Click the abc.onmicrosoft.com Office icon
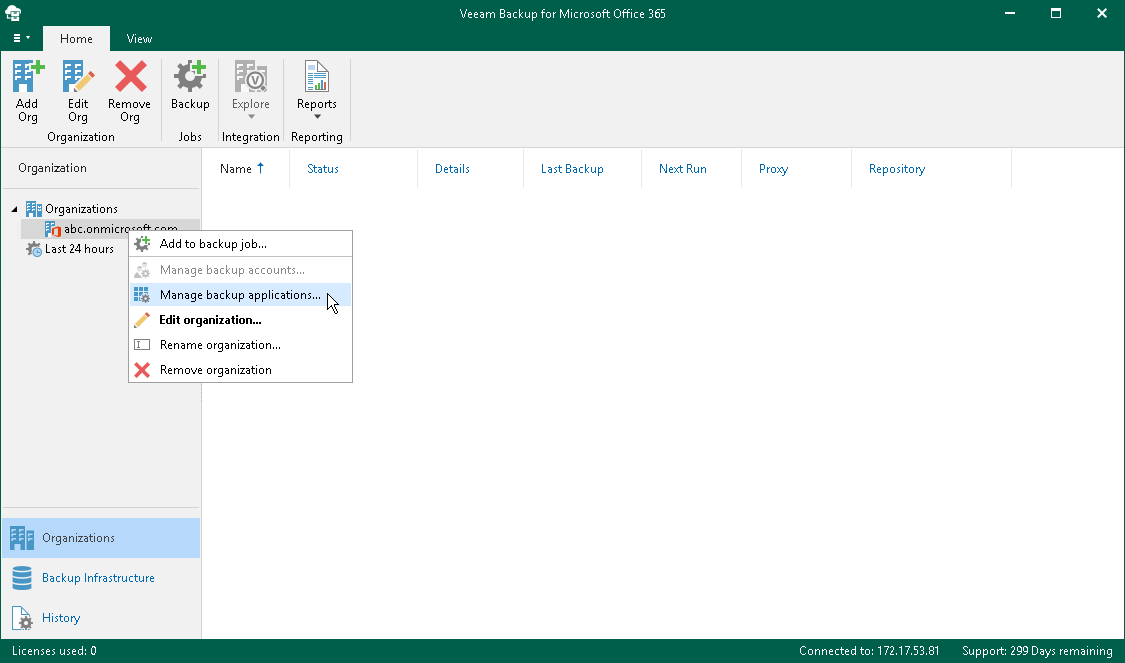Screen dimensions: 1125x663 pyautogui.click(x=52, y=229)
